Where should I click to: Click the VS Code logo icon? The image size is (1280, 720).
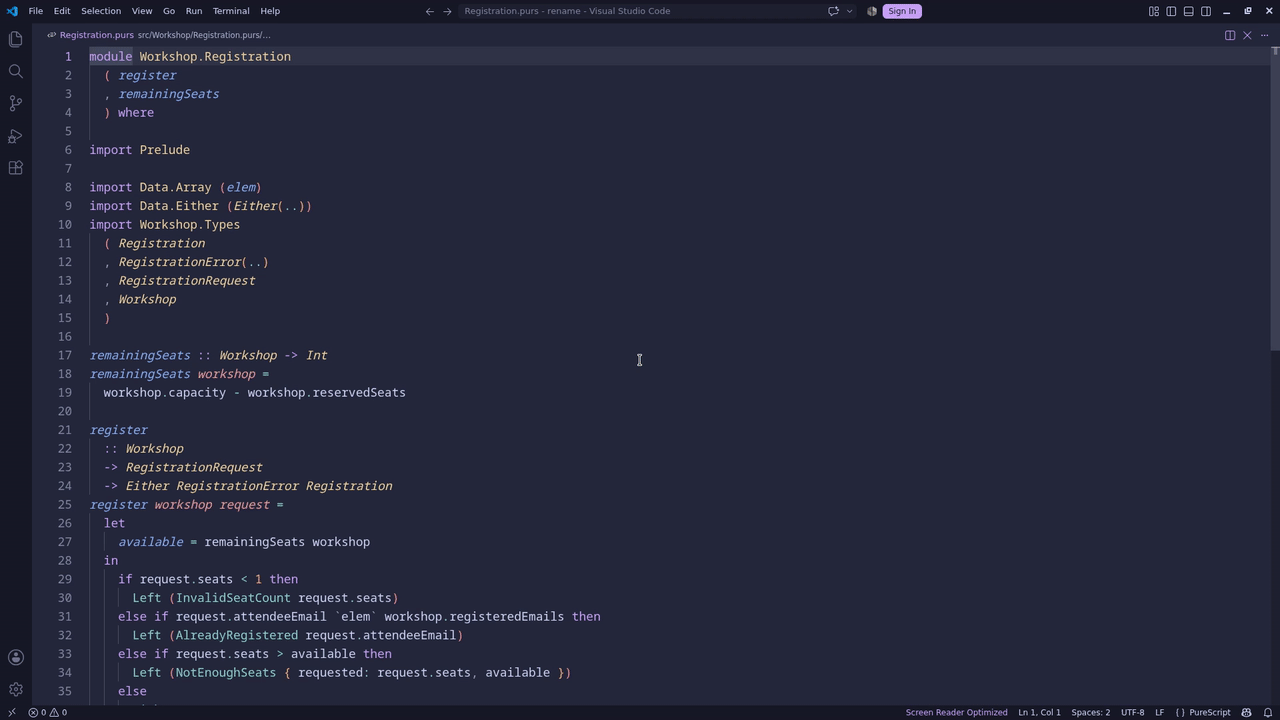point(11,11)
